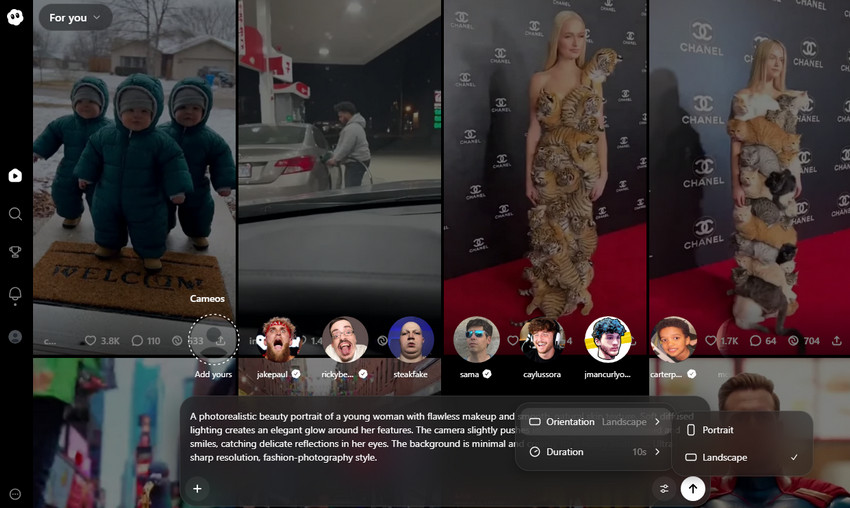The image size is (850, 508).
Task: Open the trophy leaderboard icon
Action: [x=15, y=252]
